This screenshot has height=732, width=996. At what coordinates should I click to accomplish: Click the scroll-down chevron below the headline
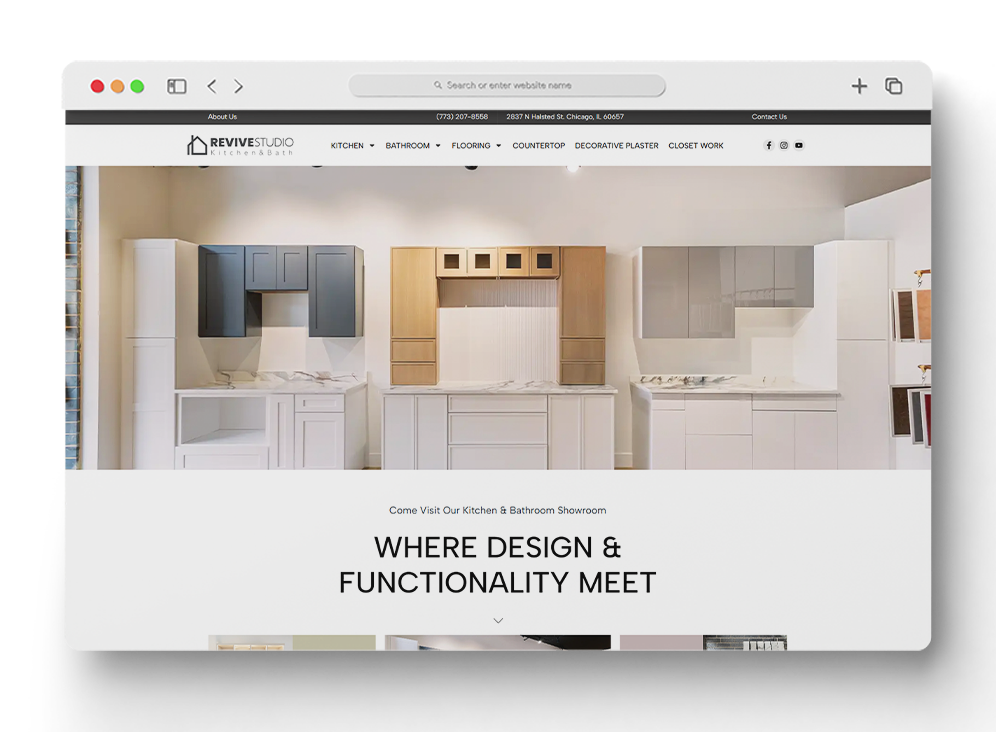(x=498, y=621)
